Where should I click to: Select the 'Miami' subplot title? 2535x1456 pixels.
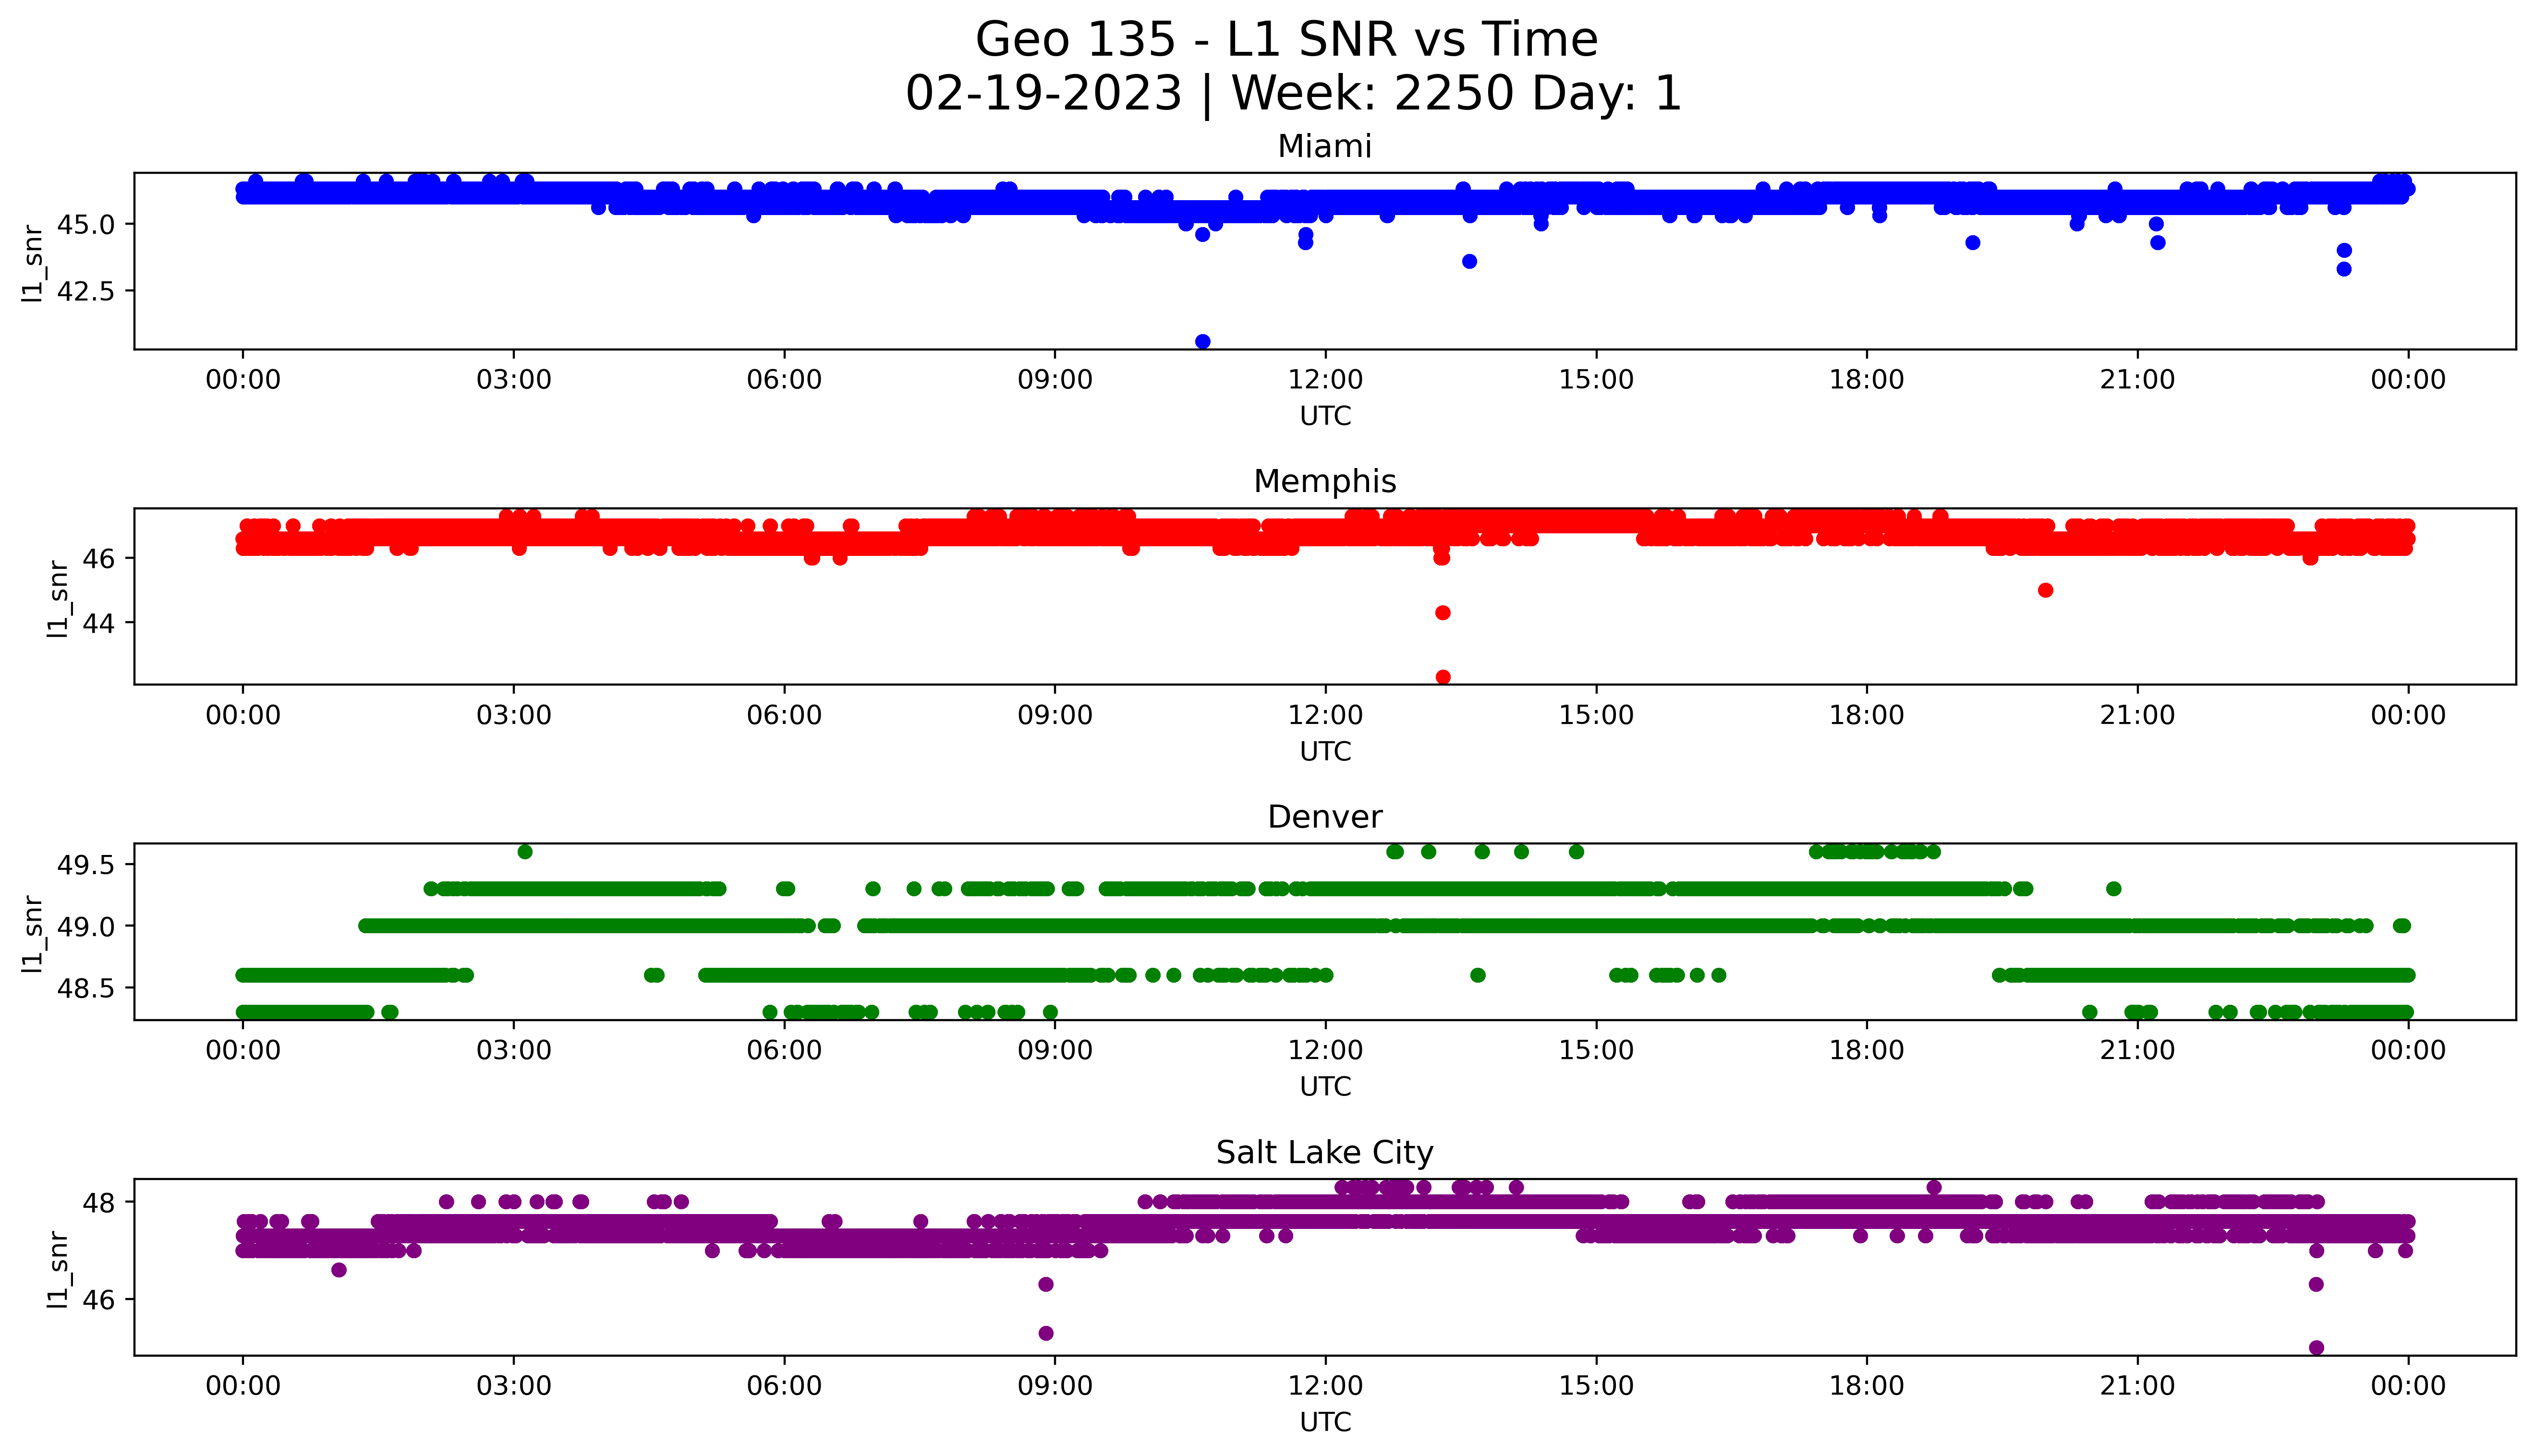1324,147
